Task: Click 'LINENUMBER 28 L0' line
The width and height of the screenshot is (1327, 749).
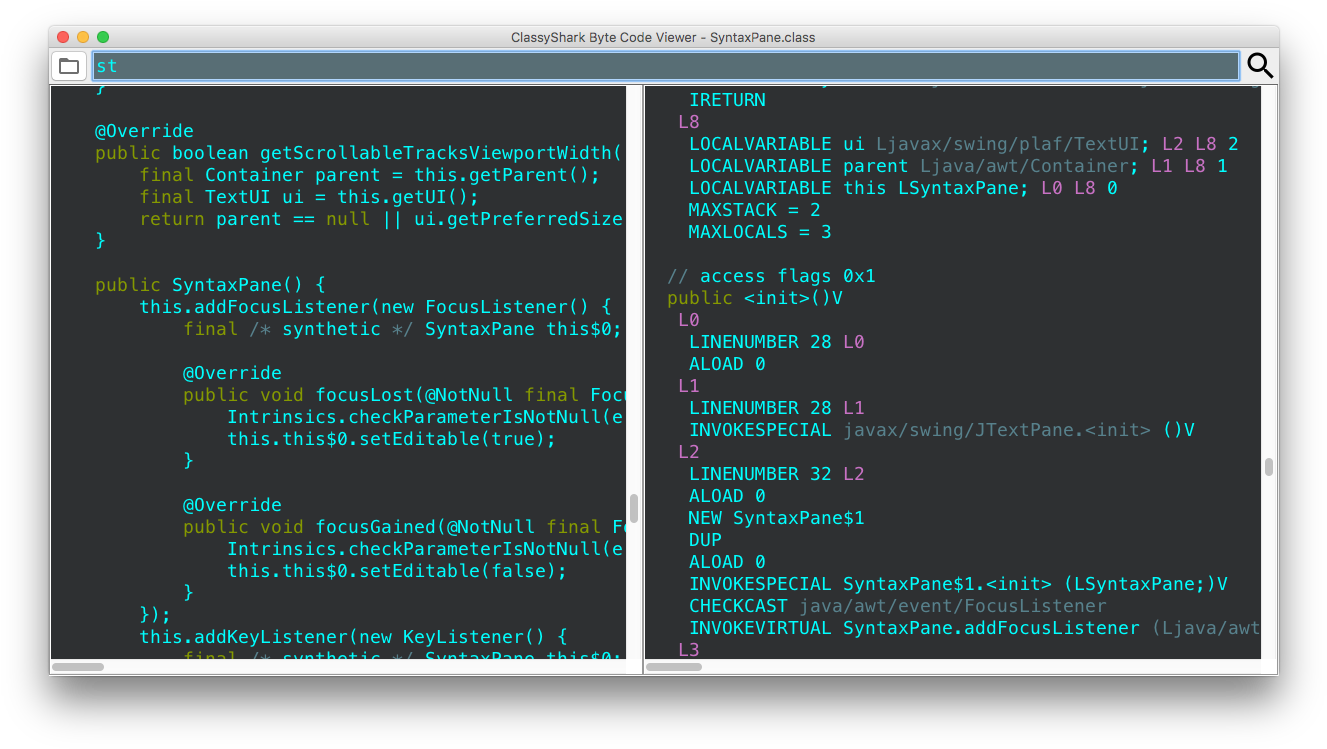Action: click(x=776, y=342)
